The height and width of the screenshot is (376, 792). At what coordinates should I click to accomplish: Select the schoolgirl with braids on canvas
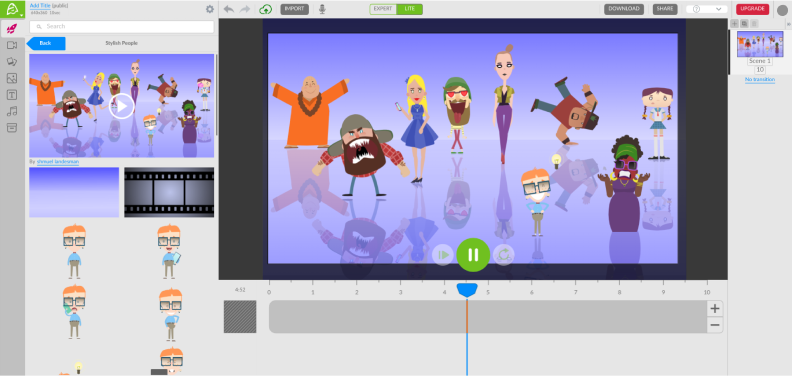point(657,124)
